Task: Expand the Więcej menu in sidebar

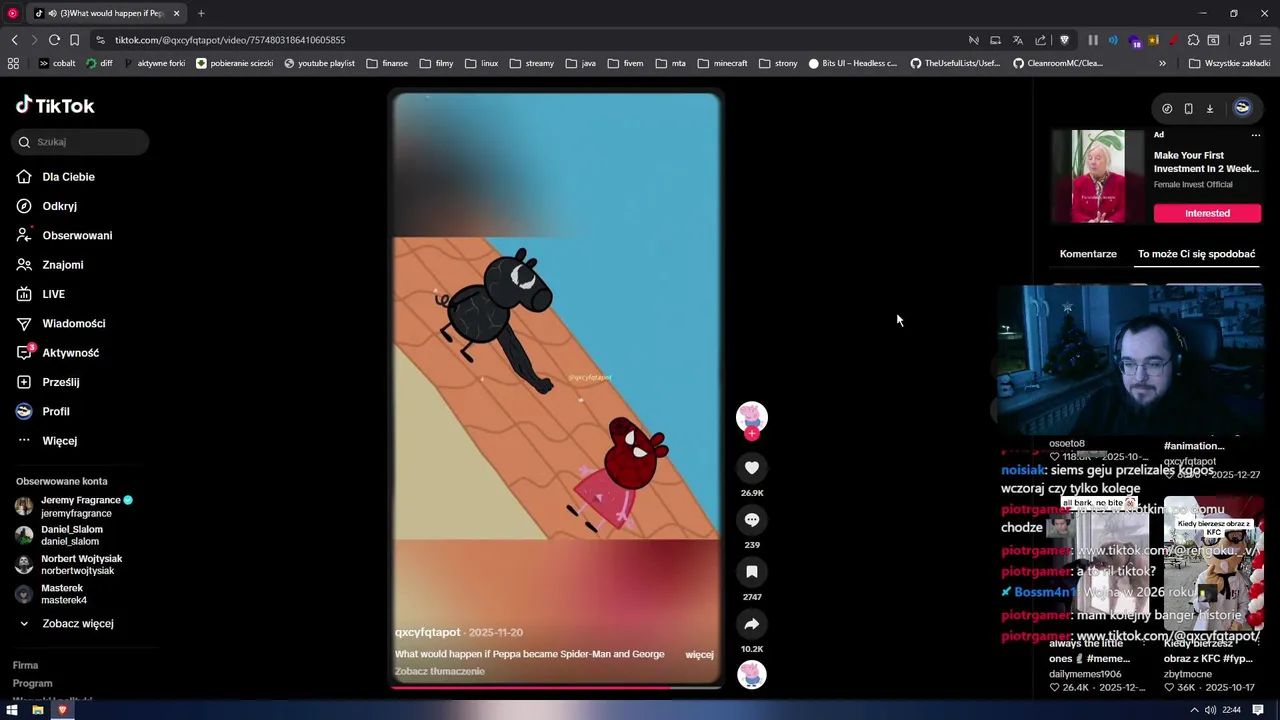Action: pos(59,441)
